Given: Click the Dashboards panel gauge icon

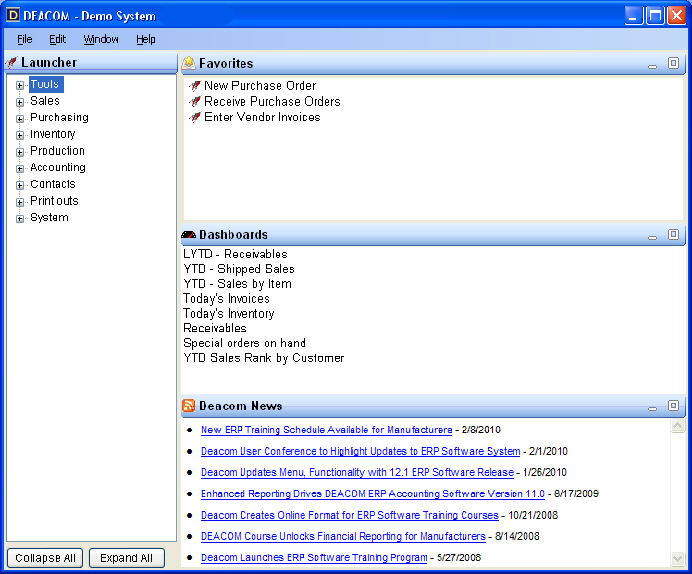Looking at the screenshot, I should (x=188, y=235).
